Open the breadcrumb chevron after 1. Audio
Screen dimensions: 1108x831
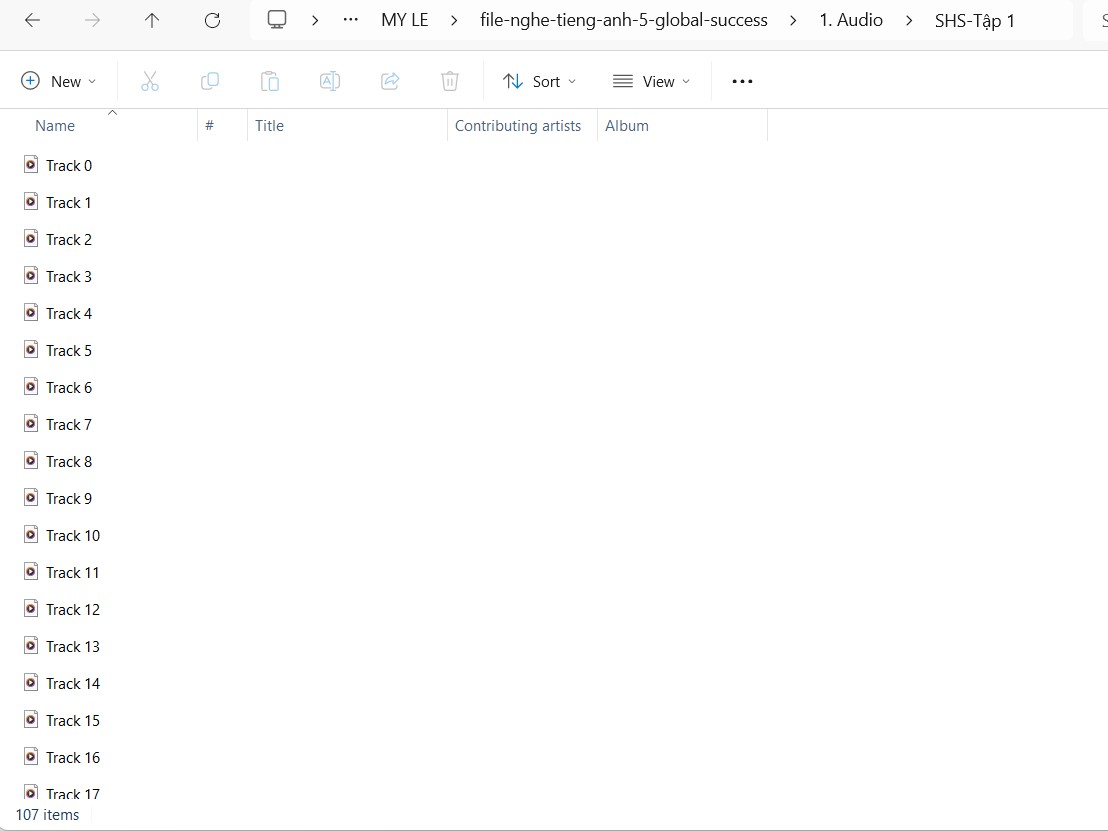tap(908, 20)
